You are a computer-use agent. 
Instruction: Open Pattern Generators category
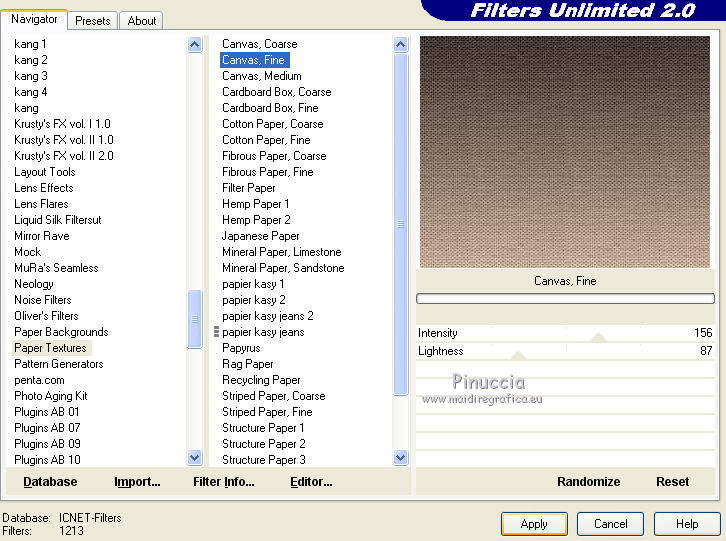pyautogui.click(x=58, y=364)
